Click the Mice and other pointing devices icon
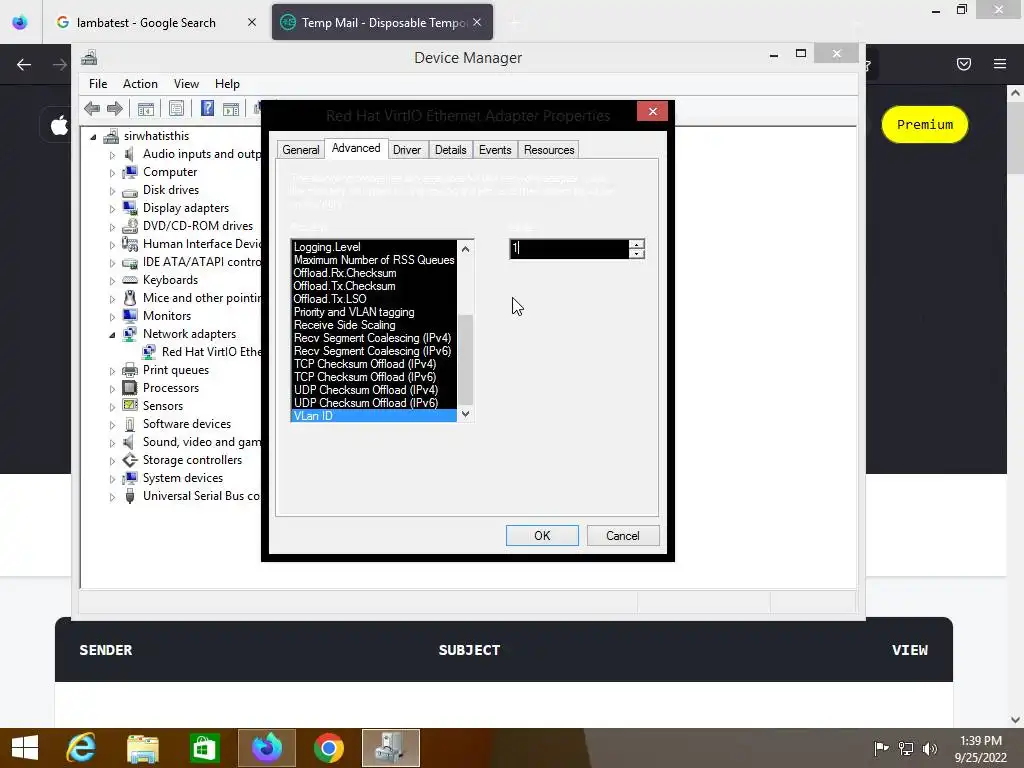 pyautogui.click(x=130, y=298)
